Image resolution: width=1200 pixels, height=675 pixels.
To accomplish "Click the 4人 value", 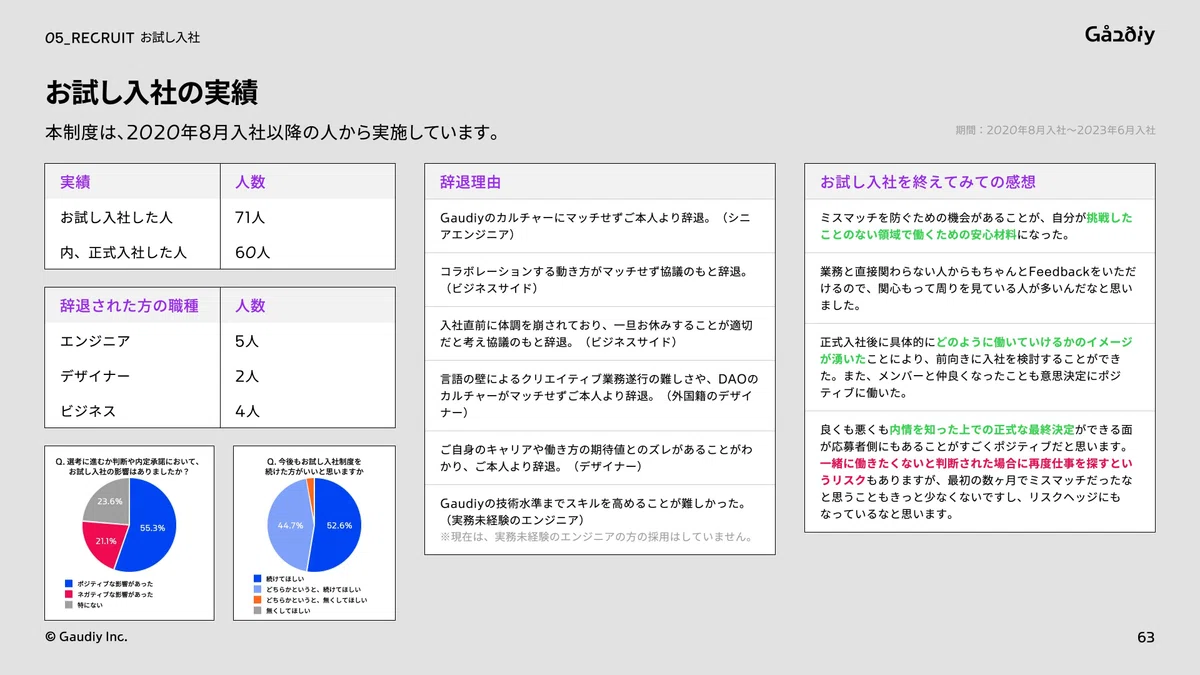I will coord(247,411).
